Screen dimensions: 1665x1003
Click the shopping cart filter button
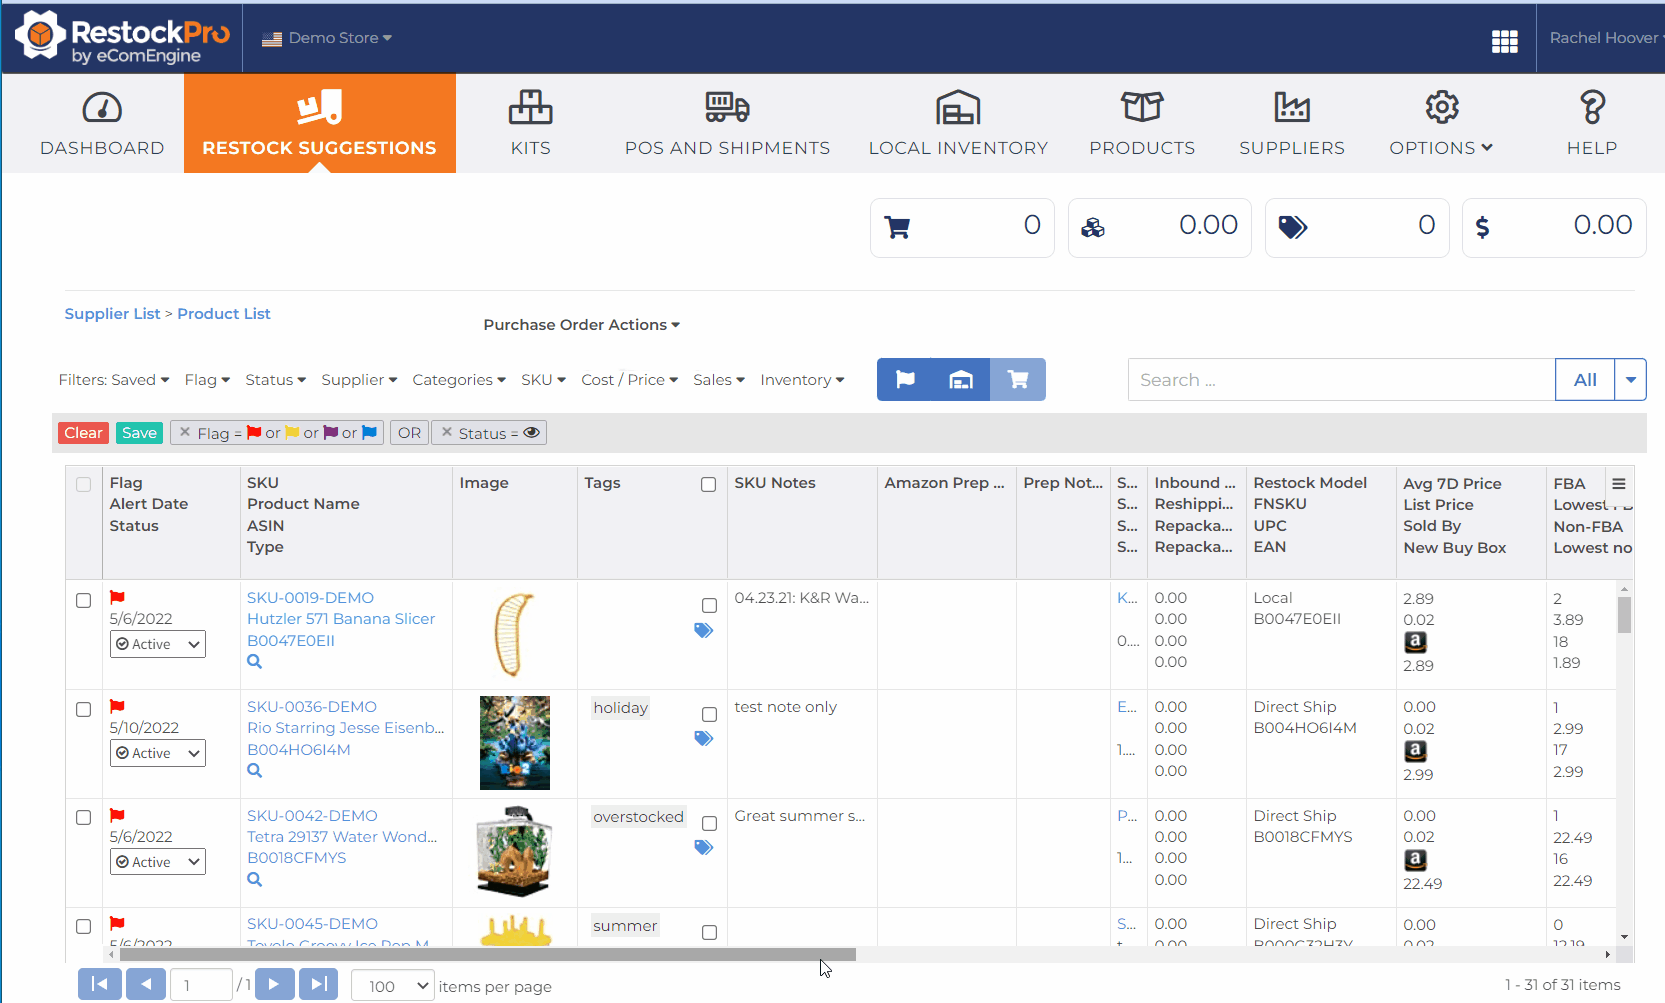tap(1018, 380)
